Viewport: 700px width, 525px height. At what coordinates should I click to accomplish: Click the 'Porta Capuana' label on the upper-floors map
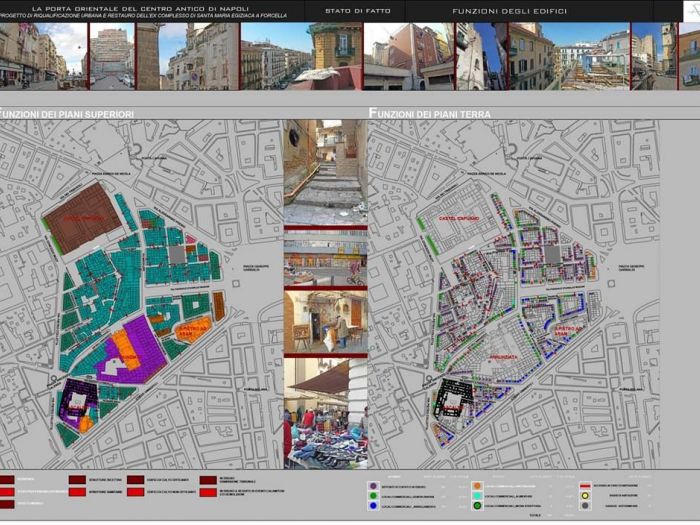154,158
